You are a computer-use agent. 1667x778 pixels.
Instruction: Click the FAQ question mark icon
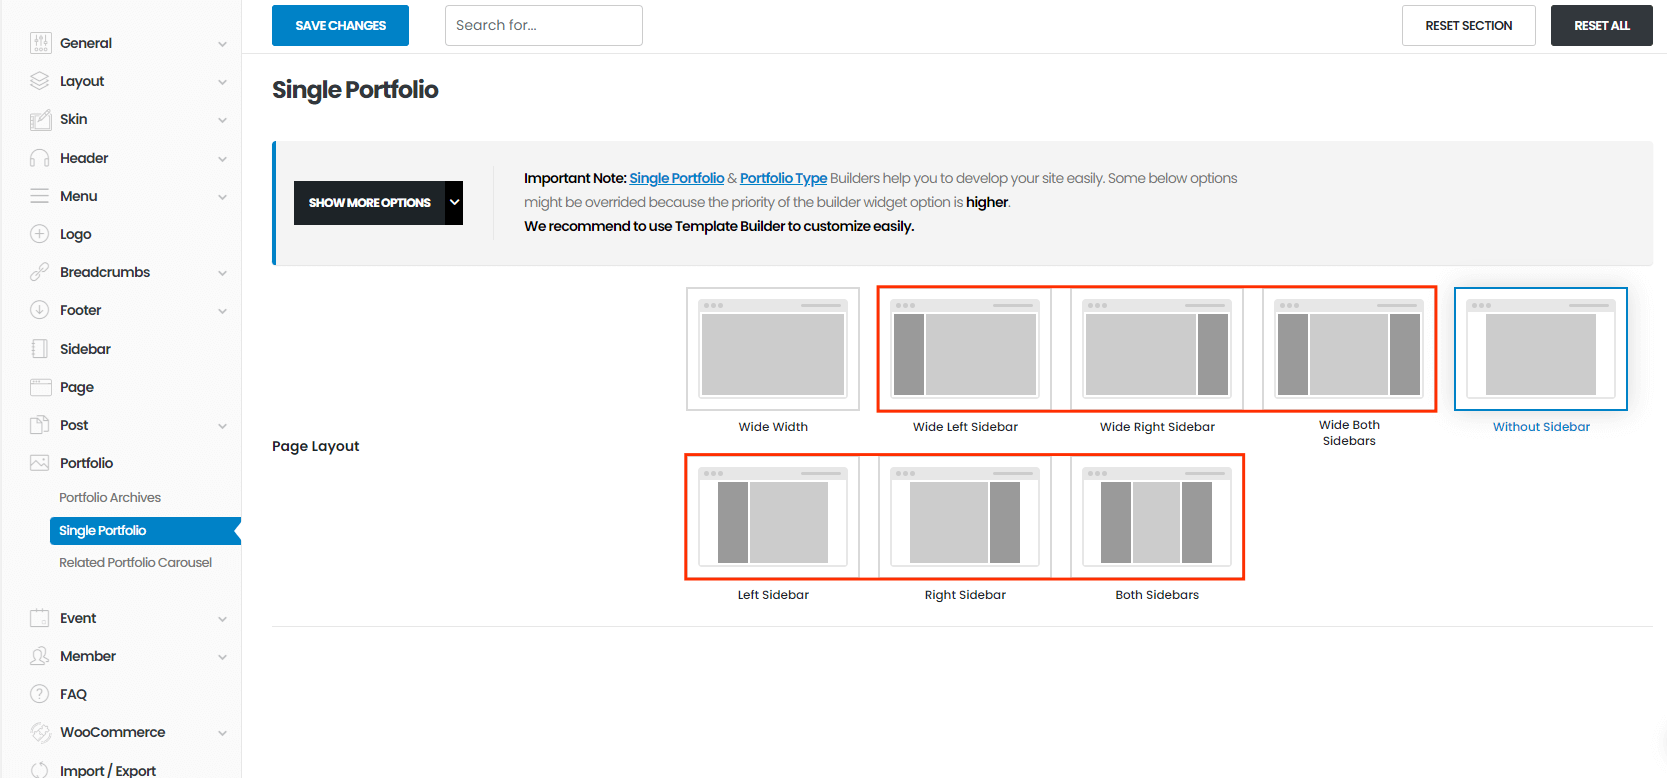pos(40,694)
